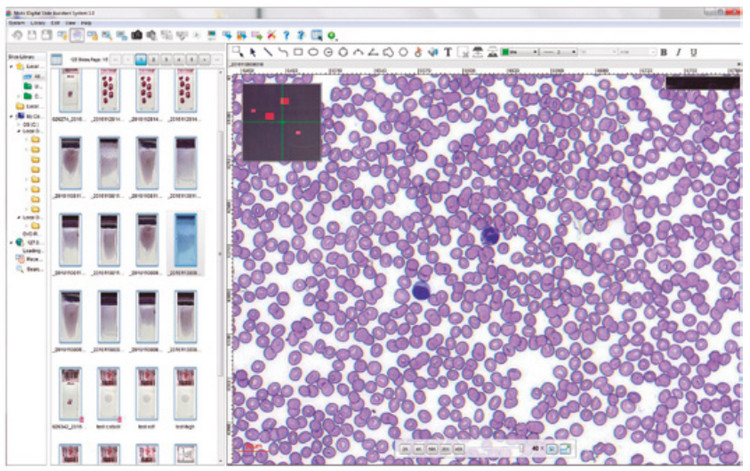Viewport: 750px width, 471px height.
Task: Select the arrow pointer tool
Action: click(x=253, y=52)
